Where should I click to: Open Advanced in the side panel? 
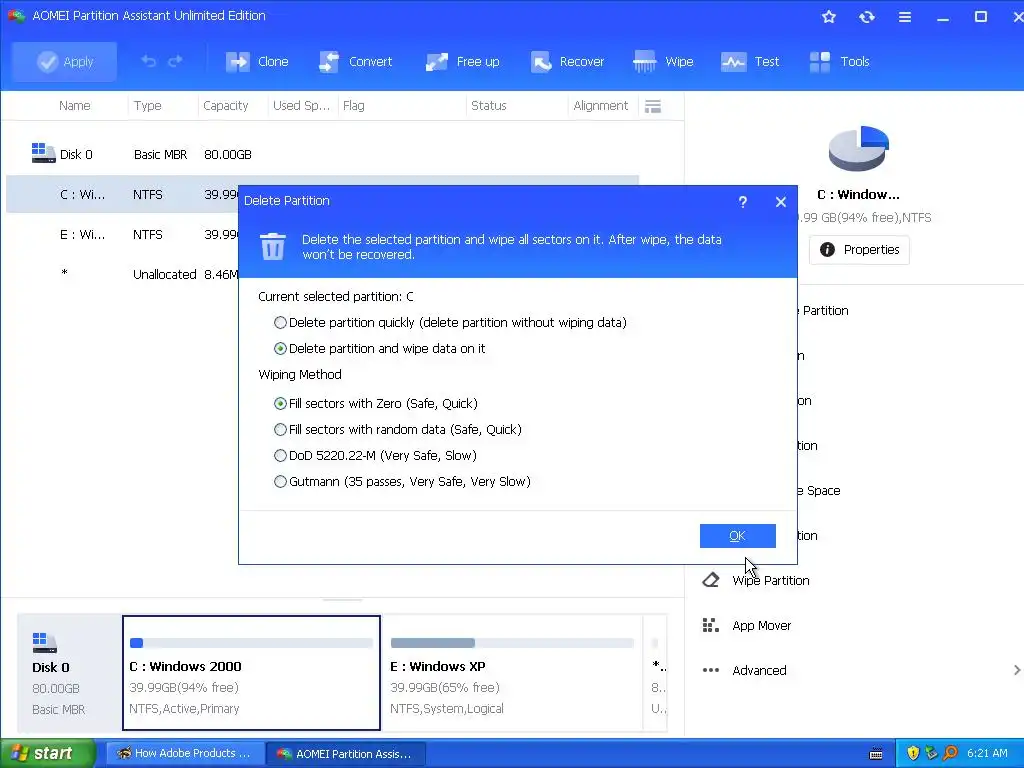(759, 671)
